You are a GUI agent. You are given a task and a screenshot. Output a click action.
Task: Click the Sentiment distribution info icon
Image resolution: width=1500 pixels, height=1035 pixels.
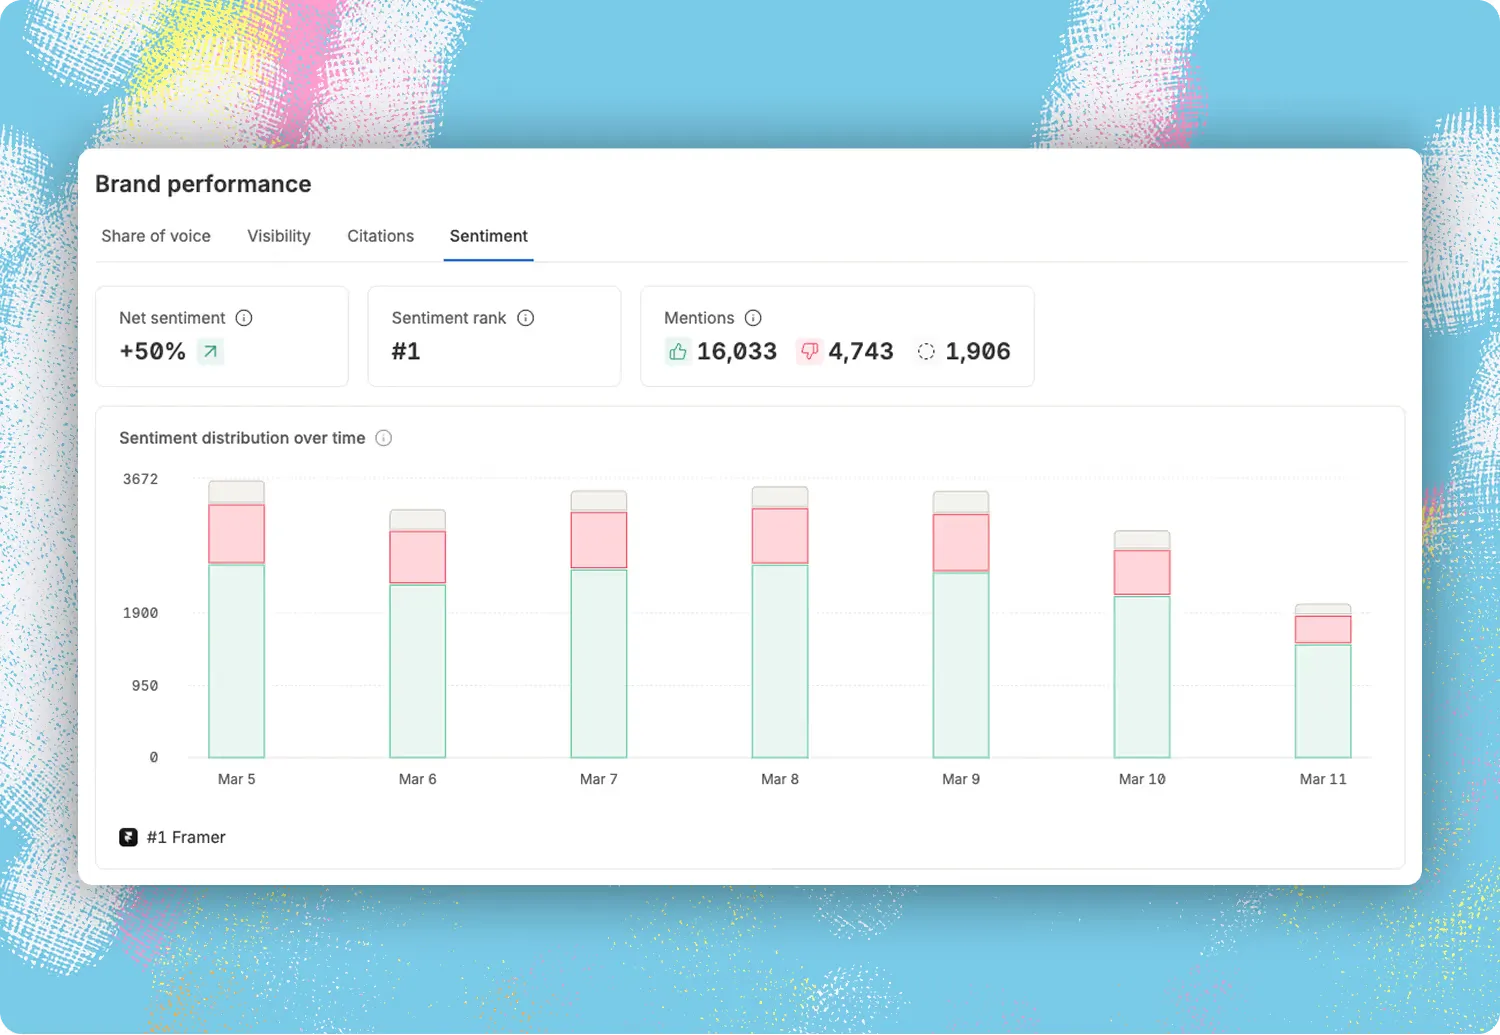click(384, 438)
